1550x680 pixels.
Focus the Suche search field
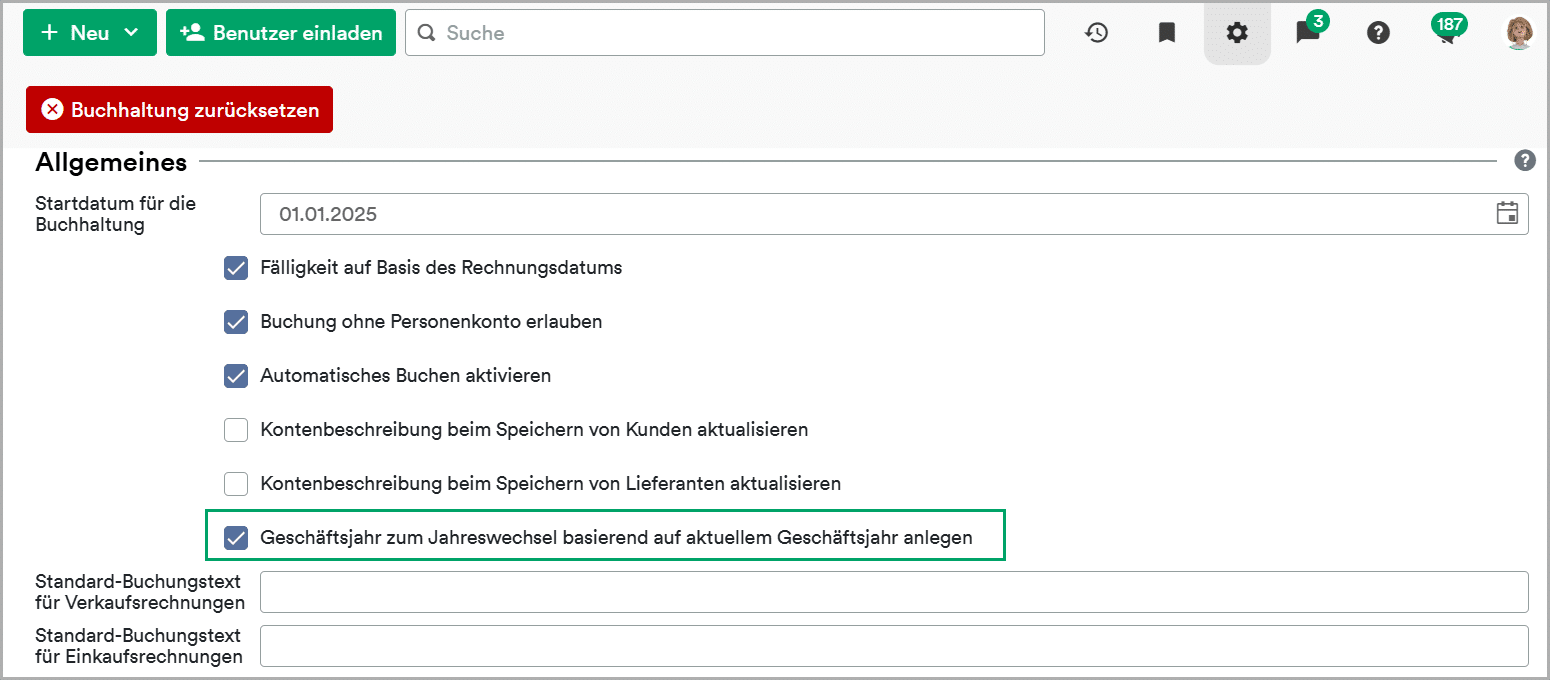(725, 33)
